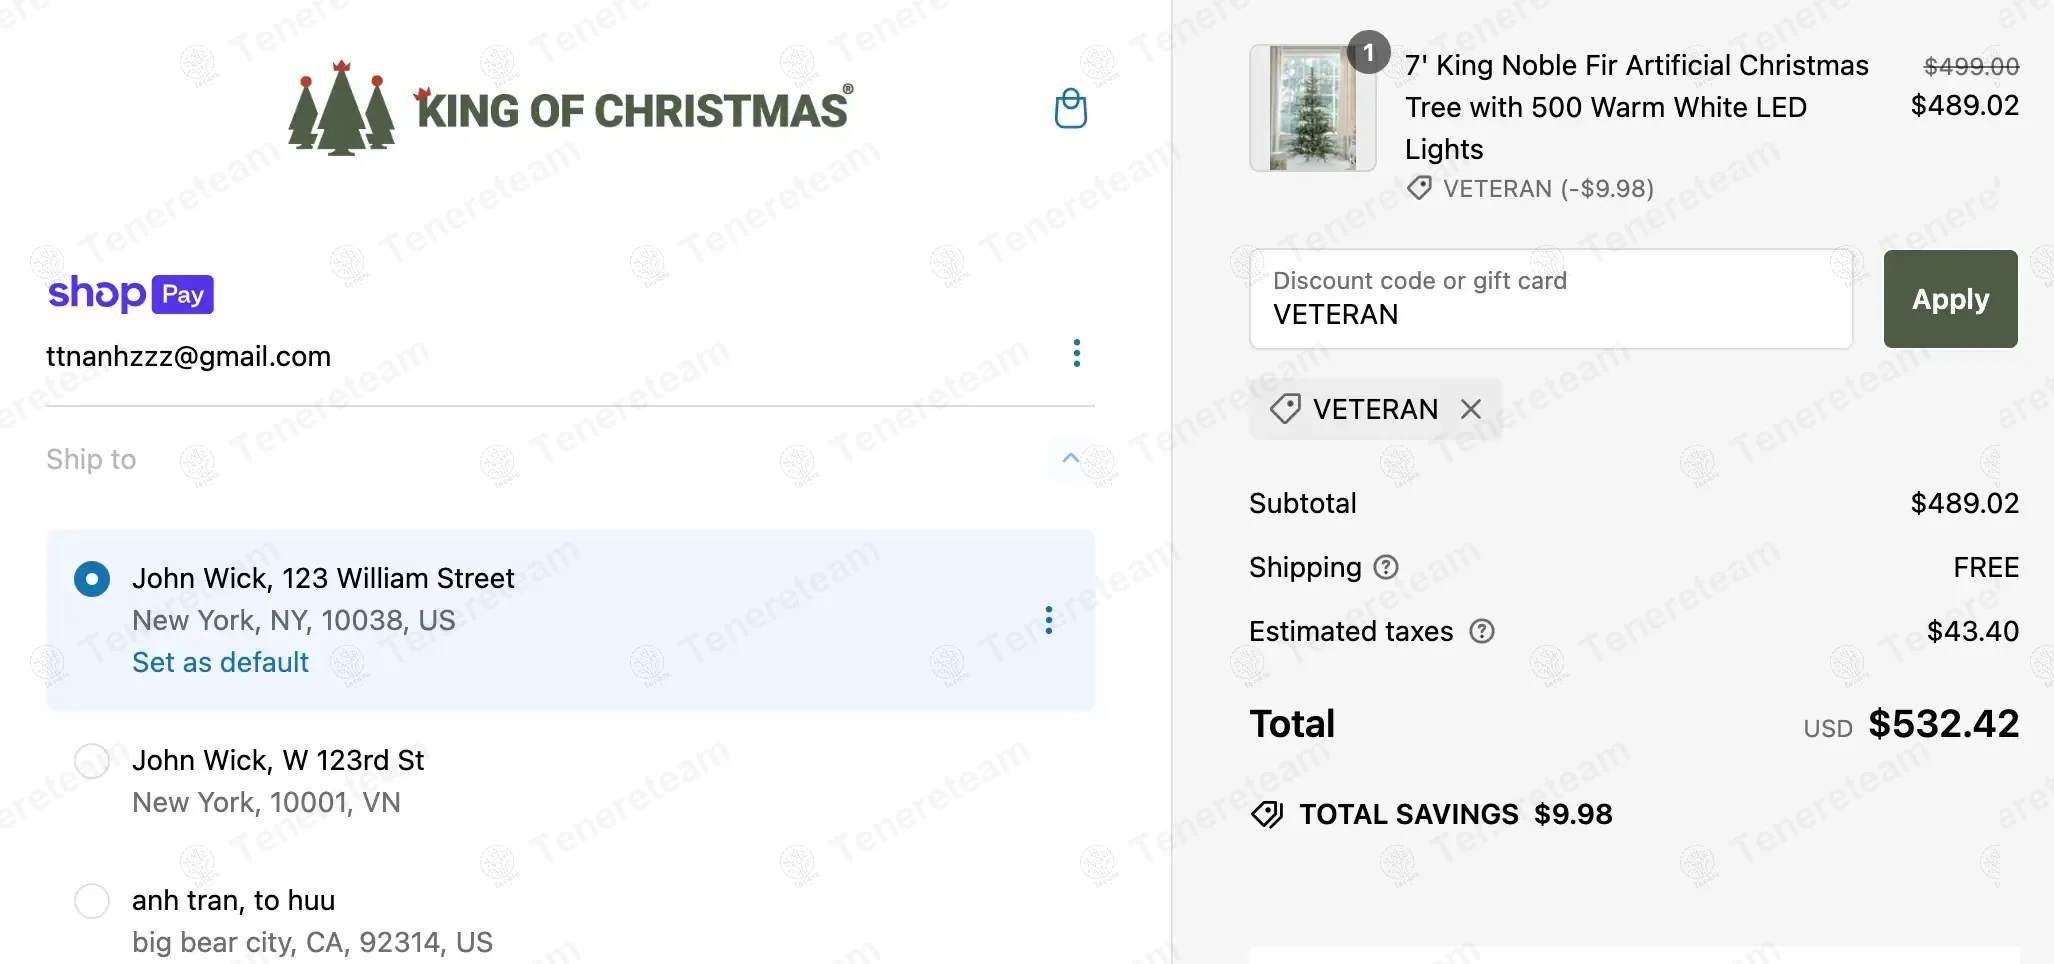Click the discount code or gift card field

coord(1550,299)
